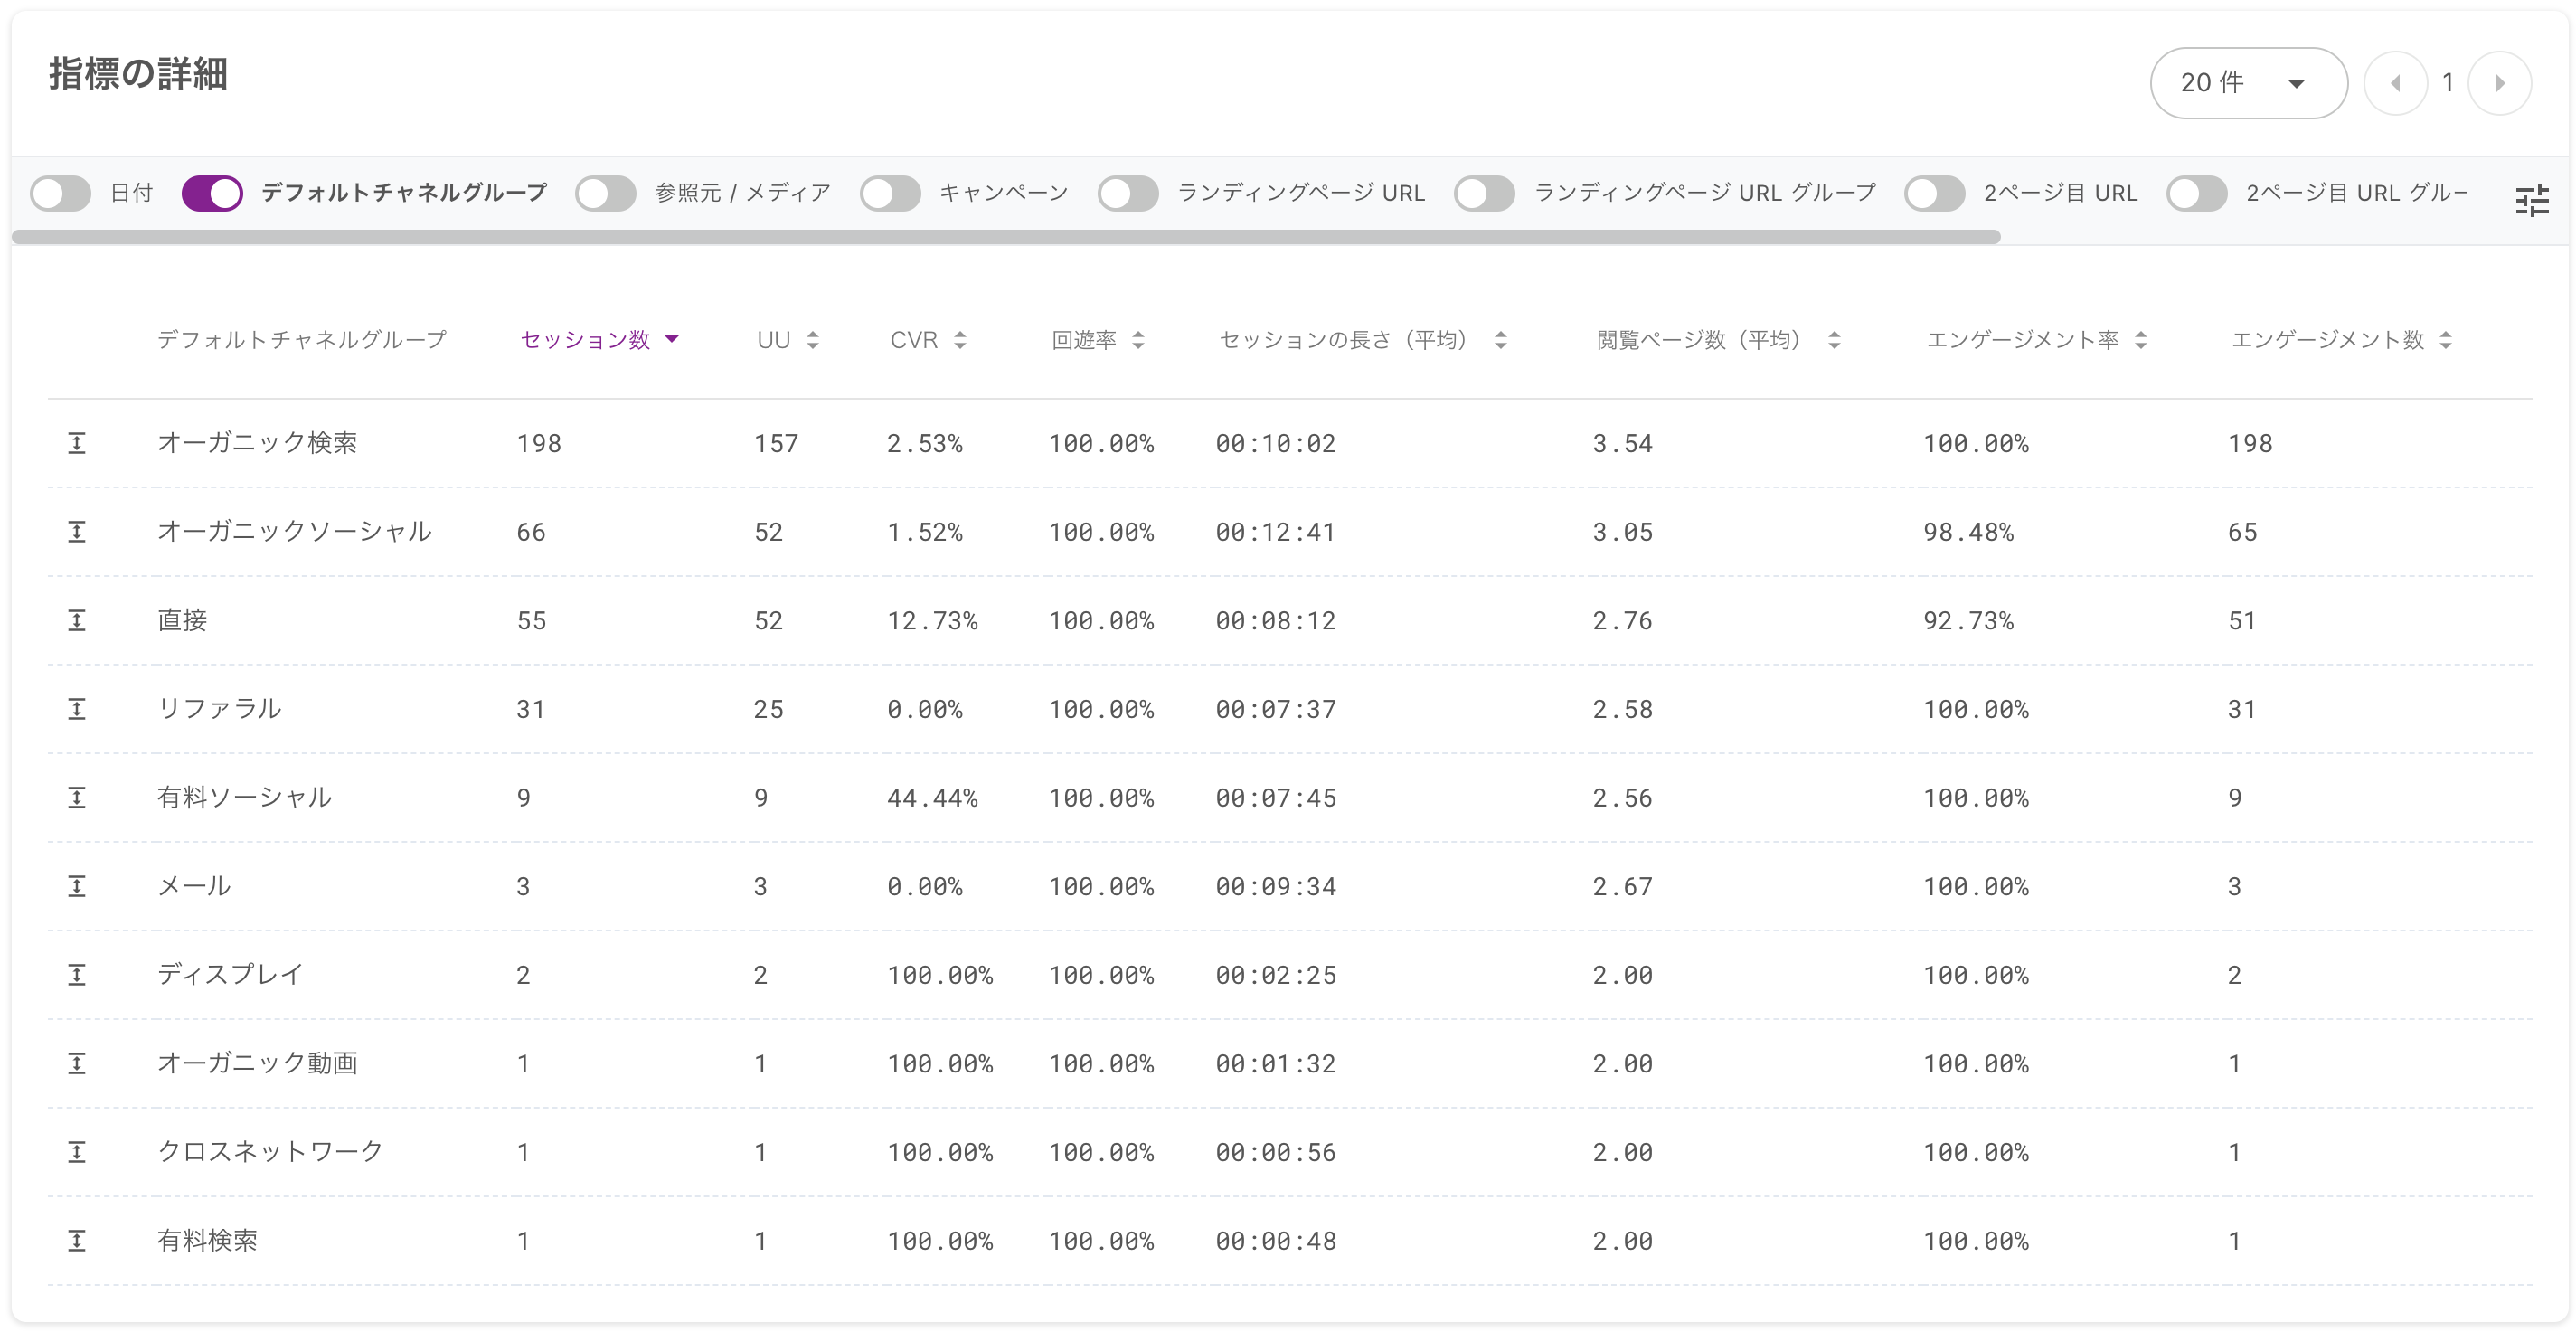Screen dimensions: 2576x1332
Task: Expand the リファラル row icon
Action: tap(77, 709)
